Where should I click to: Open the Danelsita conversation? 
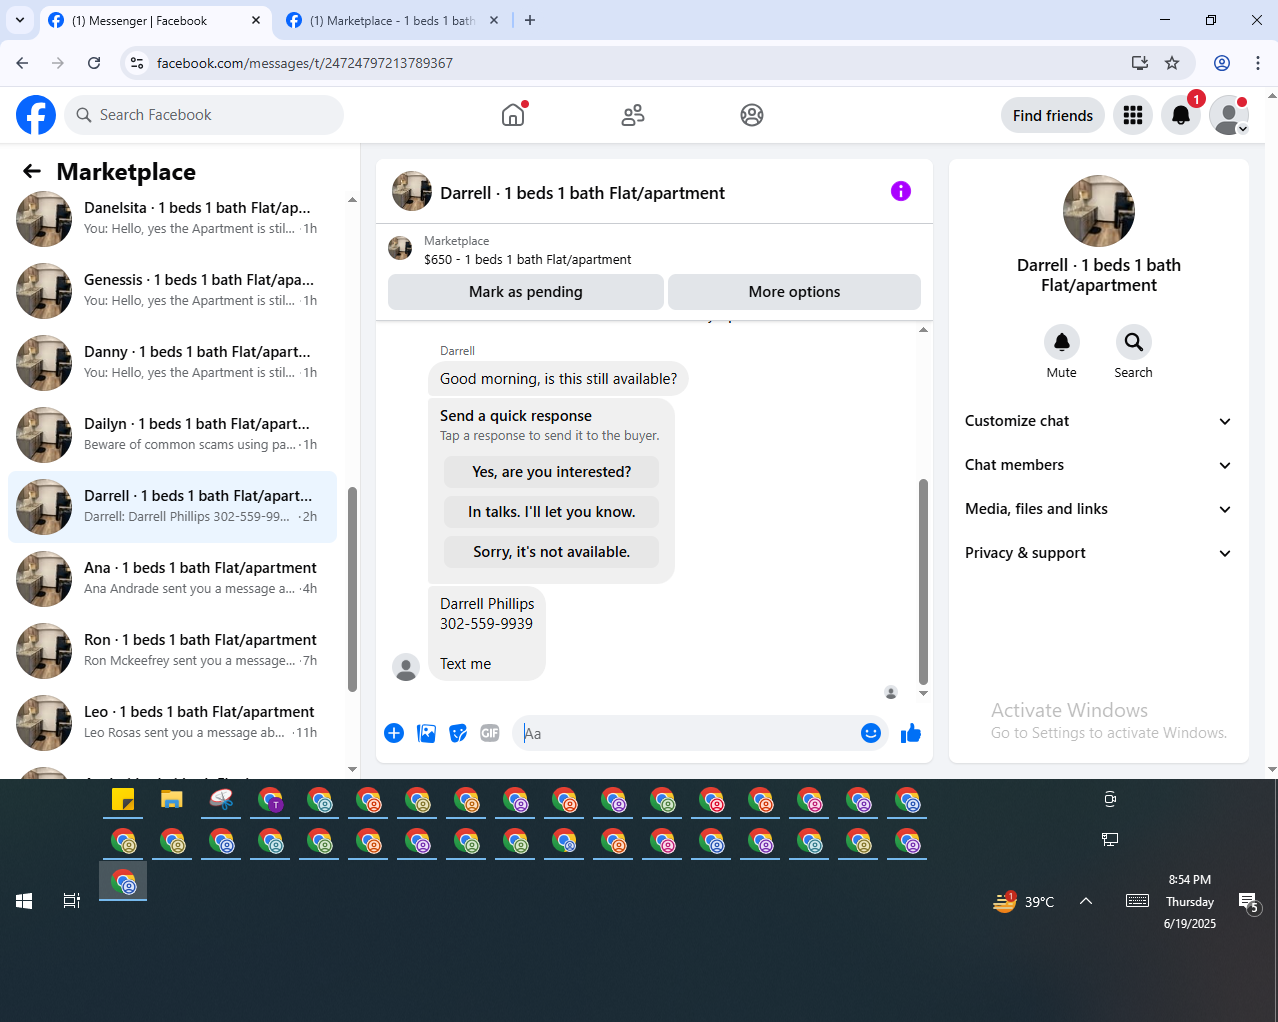click(173, 219)
